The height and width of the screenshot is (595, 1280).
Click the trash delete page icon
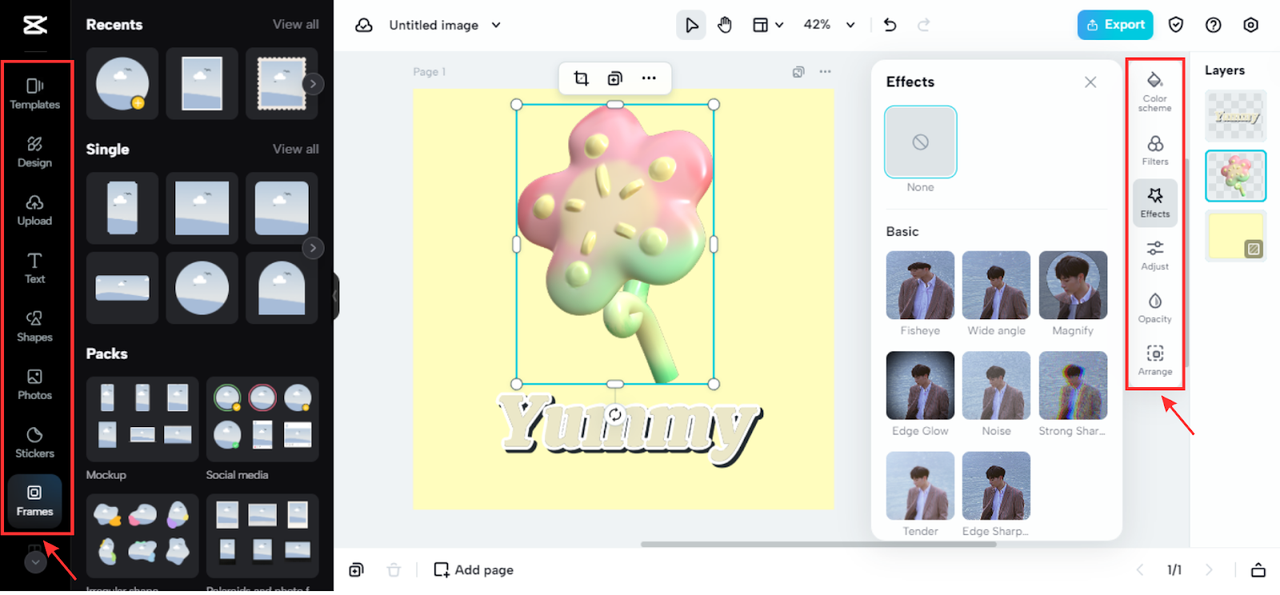[x=394, y=570]
